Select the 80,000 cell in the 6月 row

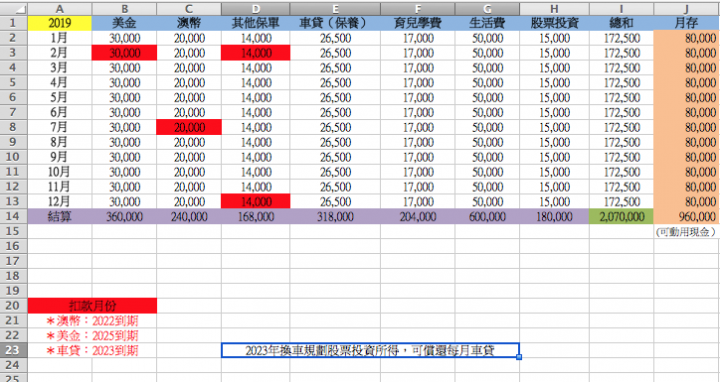pos(686,112)
